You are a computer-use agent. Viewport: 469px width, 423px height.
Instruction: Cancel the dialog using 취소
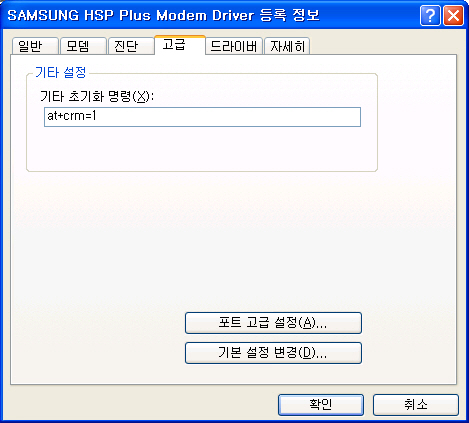click(x=416, y=405)
